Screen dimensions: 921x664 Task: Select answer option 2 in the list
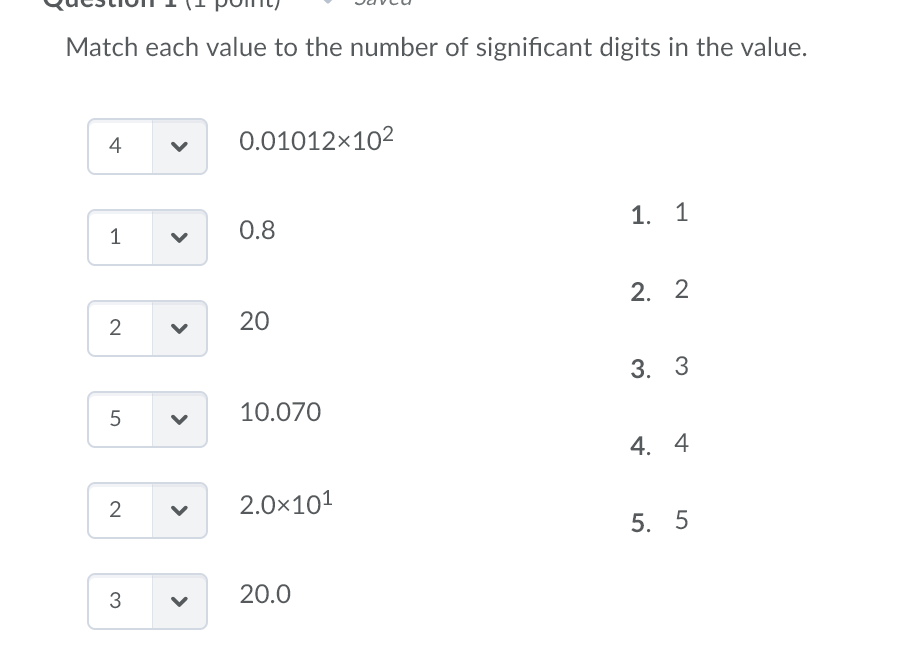(681, 289)
